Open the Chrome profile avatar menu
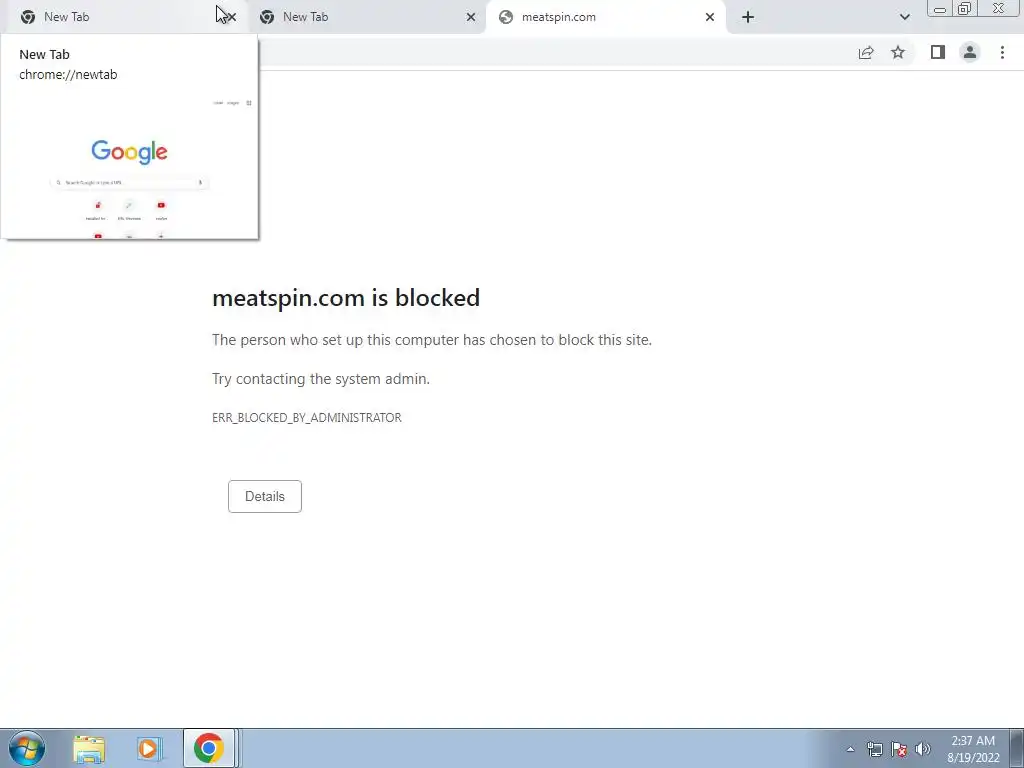 970,52
